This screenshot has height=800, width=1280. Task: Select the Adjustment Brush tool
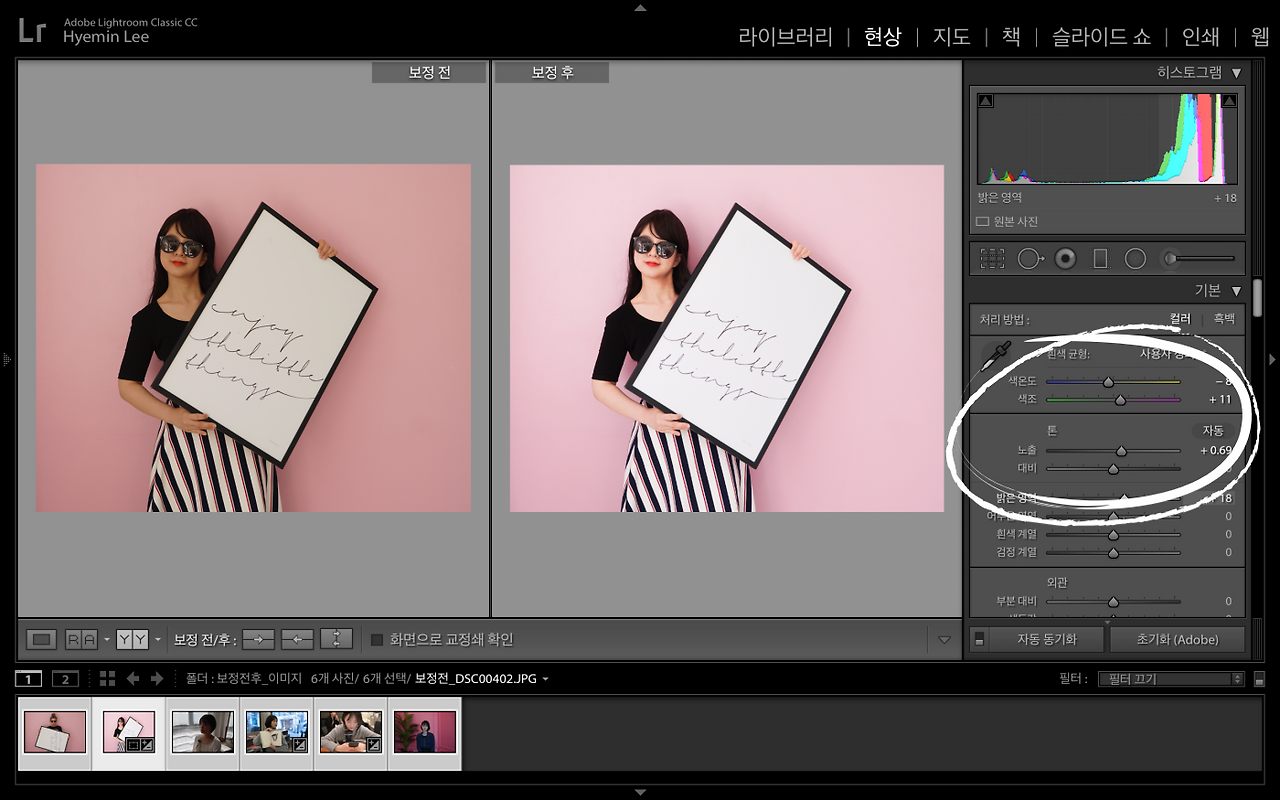pos(1197,259)
